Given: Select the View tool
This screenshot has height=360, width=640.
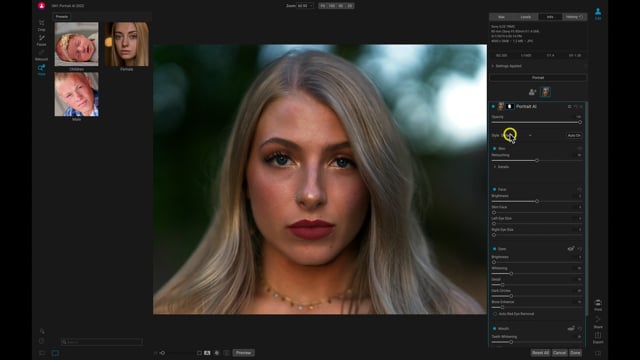Looking at the screenshot, I should tap(41, 69).
